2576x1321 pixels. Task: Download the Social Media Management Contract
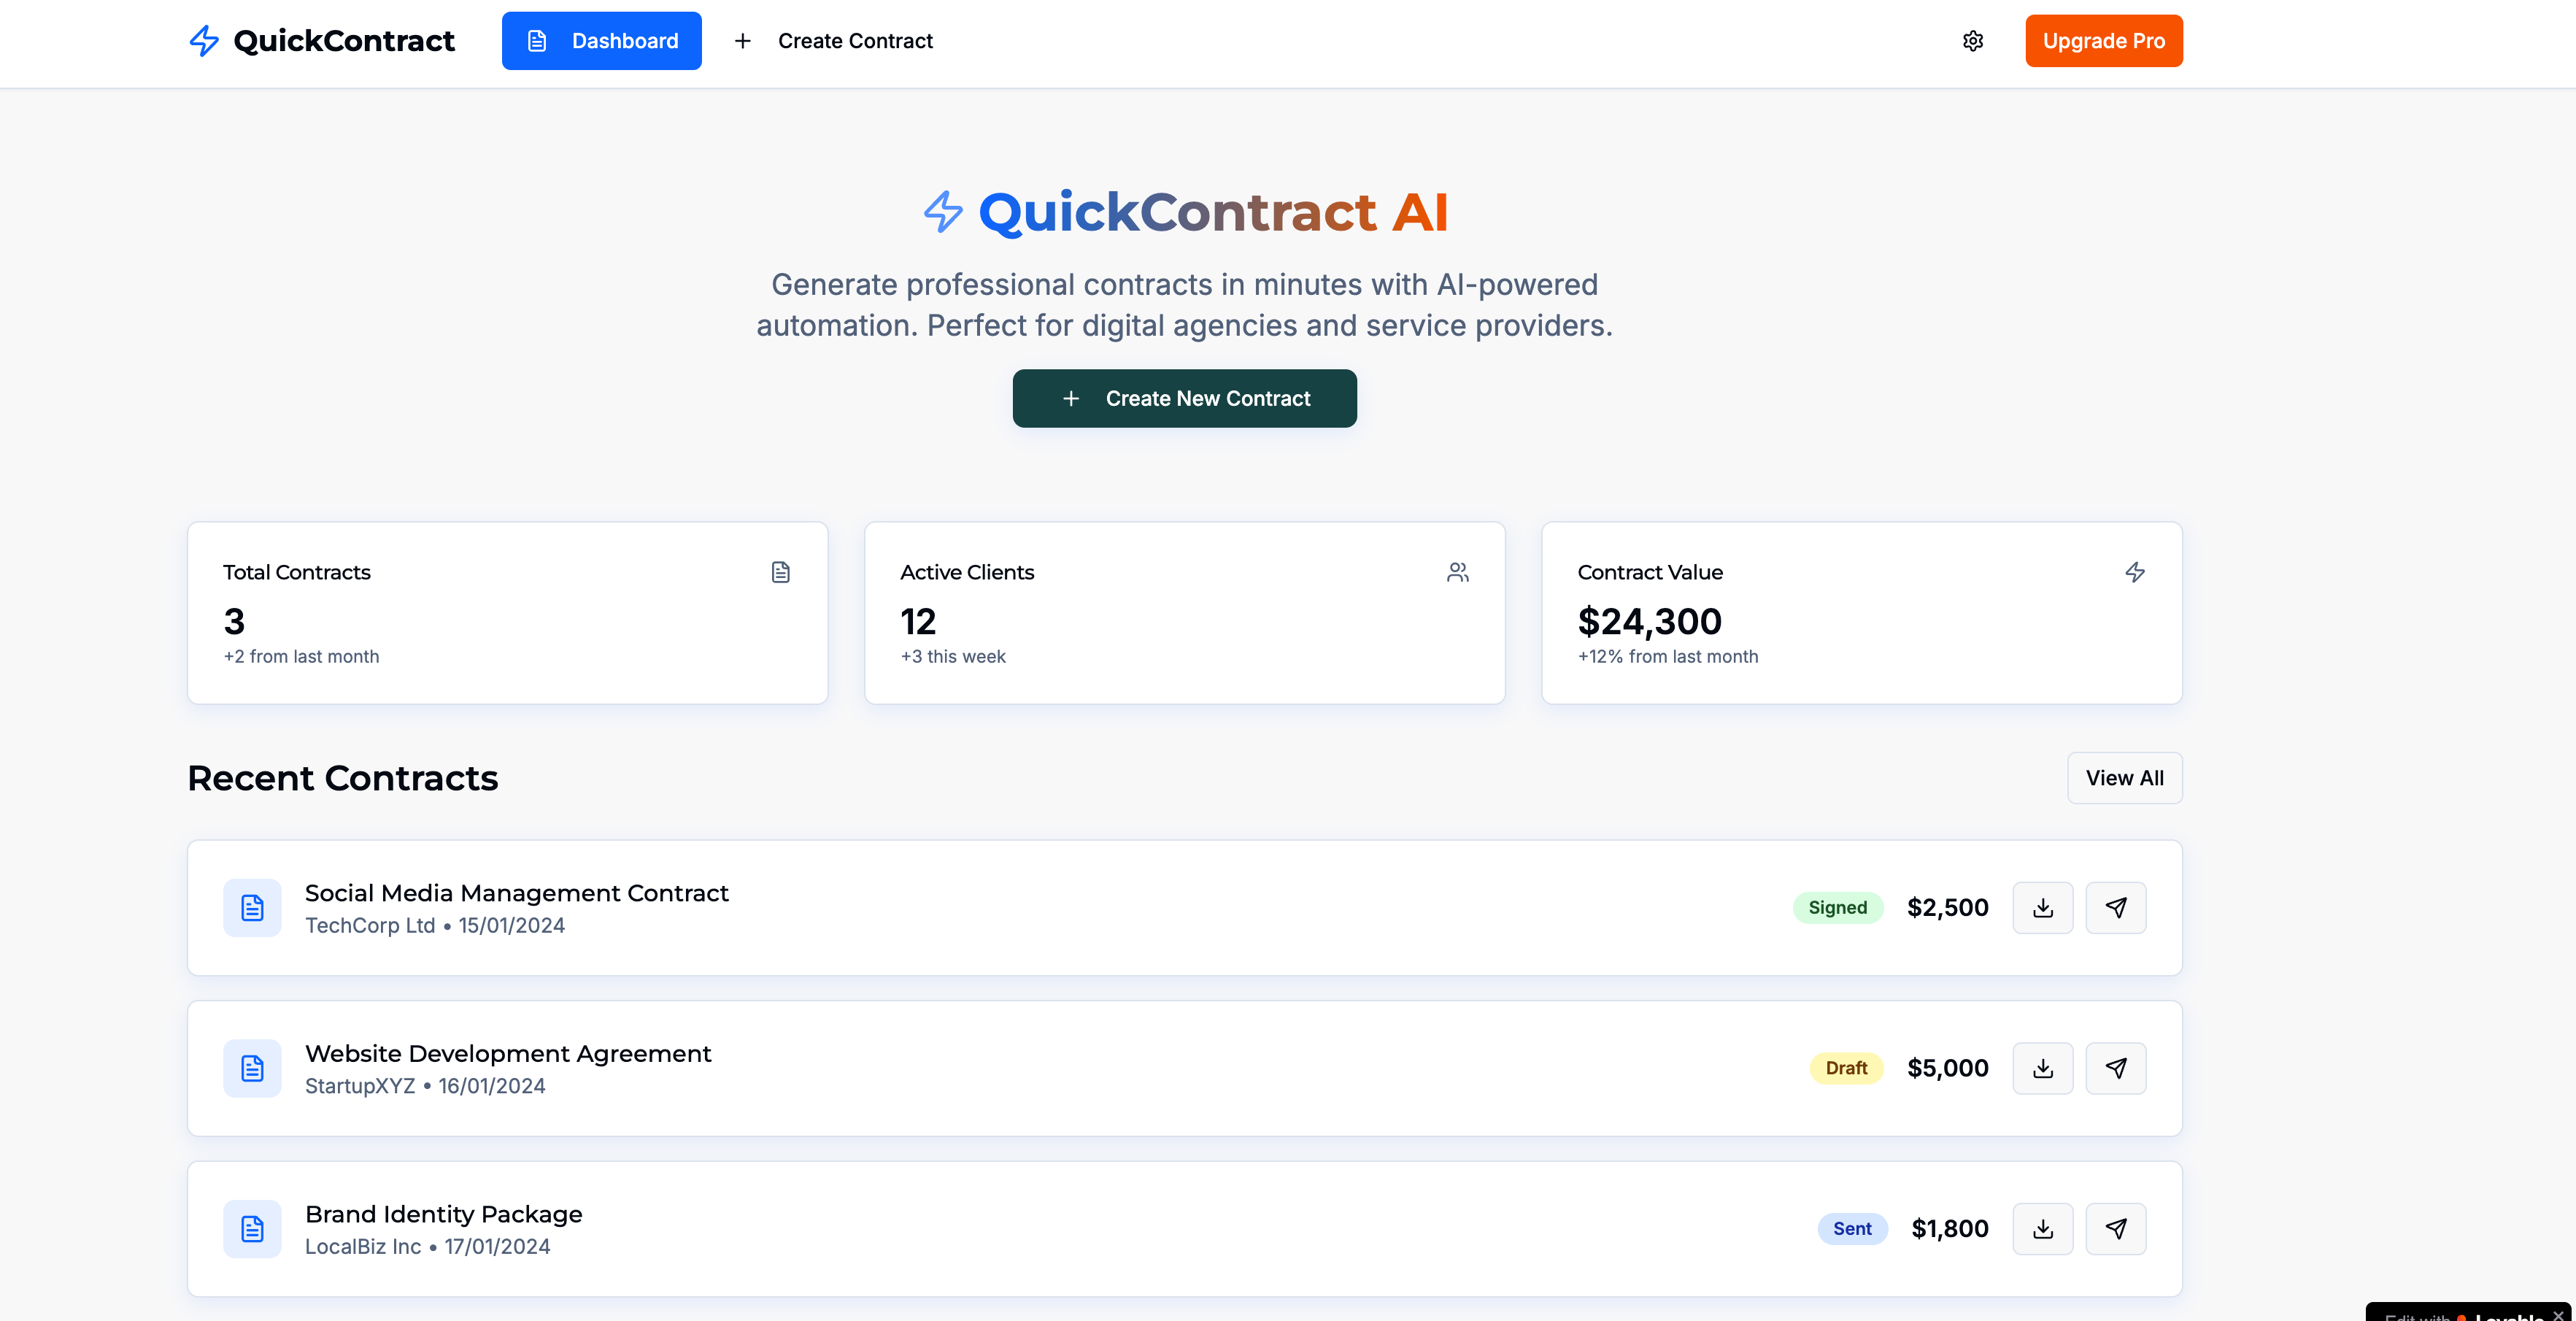(x=2043, y=907)
